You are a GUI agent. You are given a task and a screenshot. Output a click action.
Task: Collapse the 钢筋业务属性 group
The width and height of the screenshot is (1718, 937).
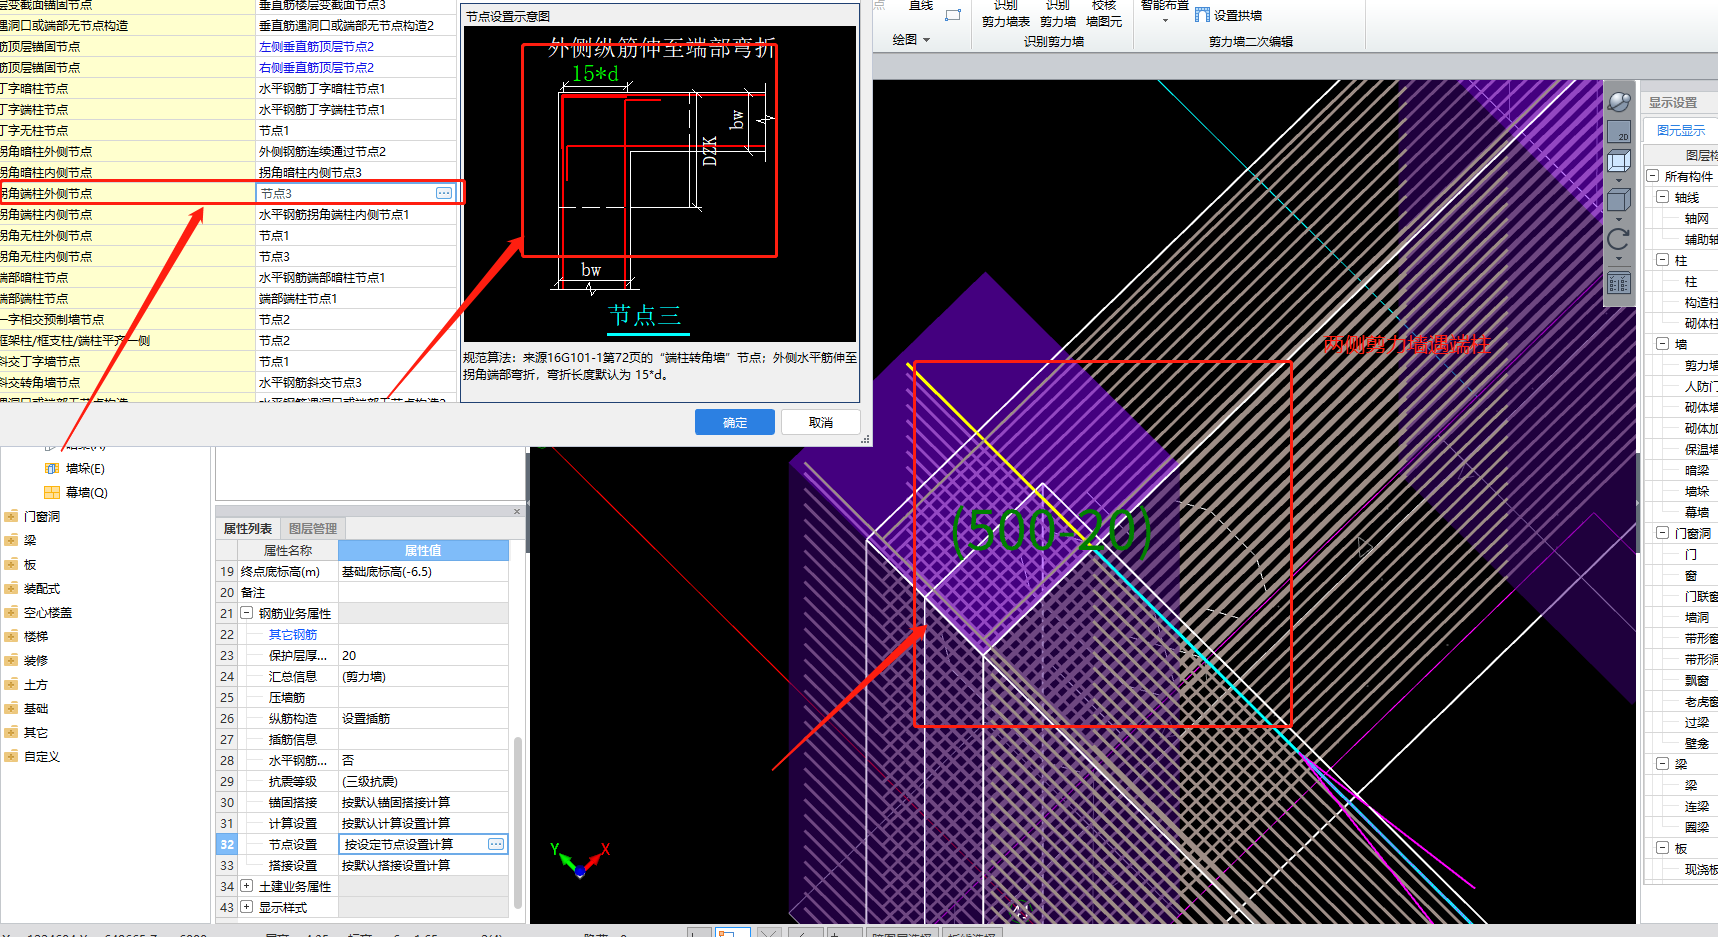(247, 613)
